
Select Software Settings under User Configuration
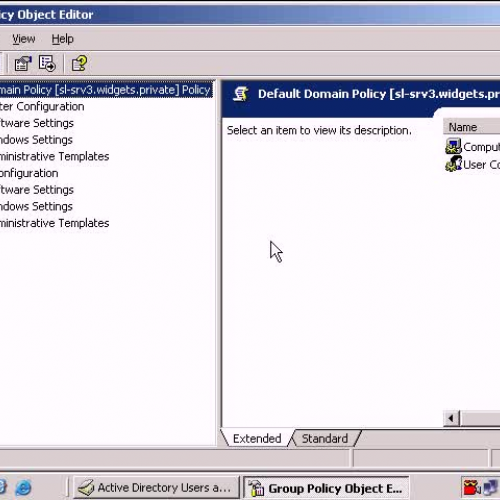pyautogui.click(x=37, y=190)
